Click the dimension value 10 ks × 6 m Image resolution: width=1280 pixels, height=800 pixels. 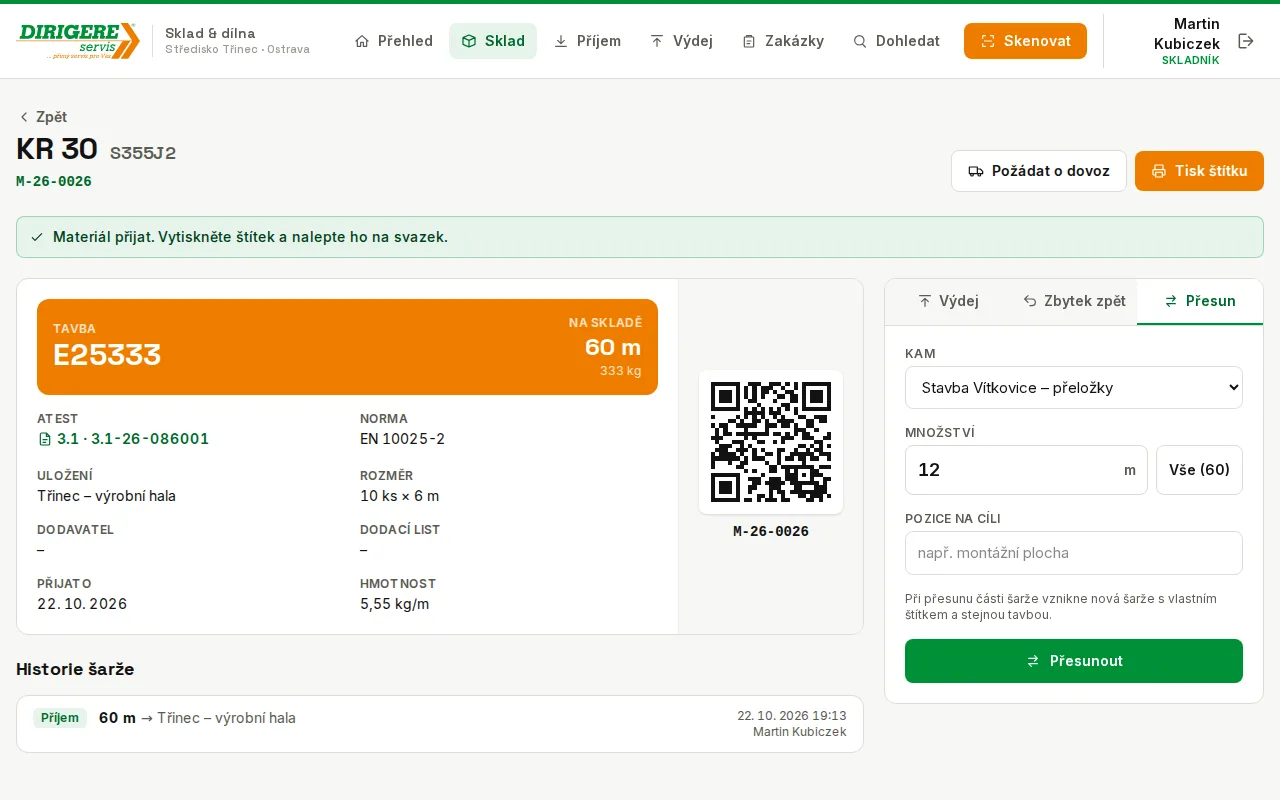coord(399,496)
